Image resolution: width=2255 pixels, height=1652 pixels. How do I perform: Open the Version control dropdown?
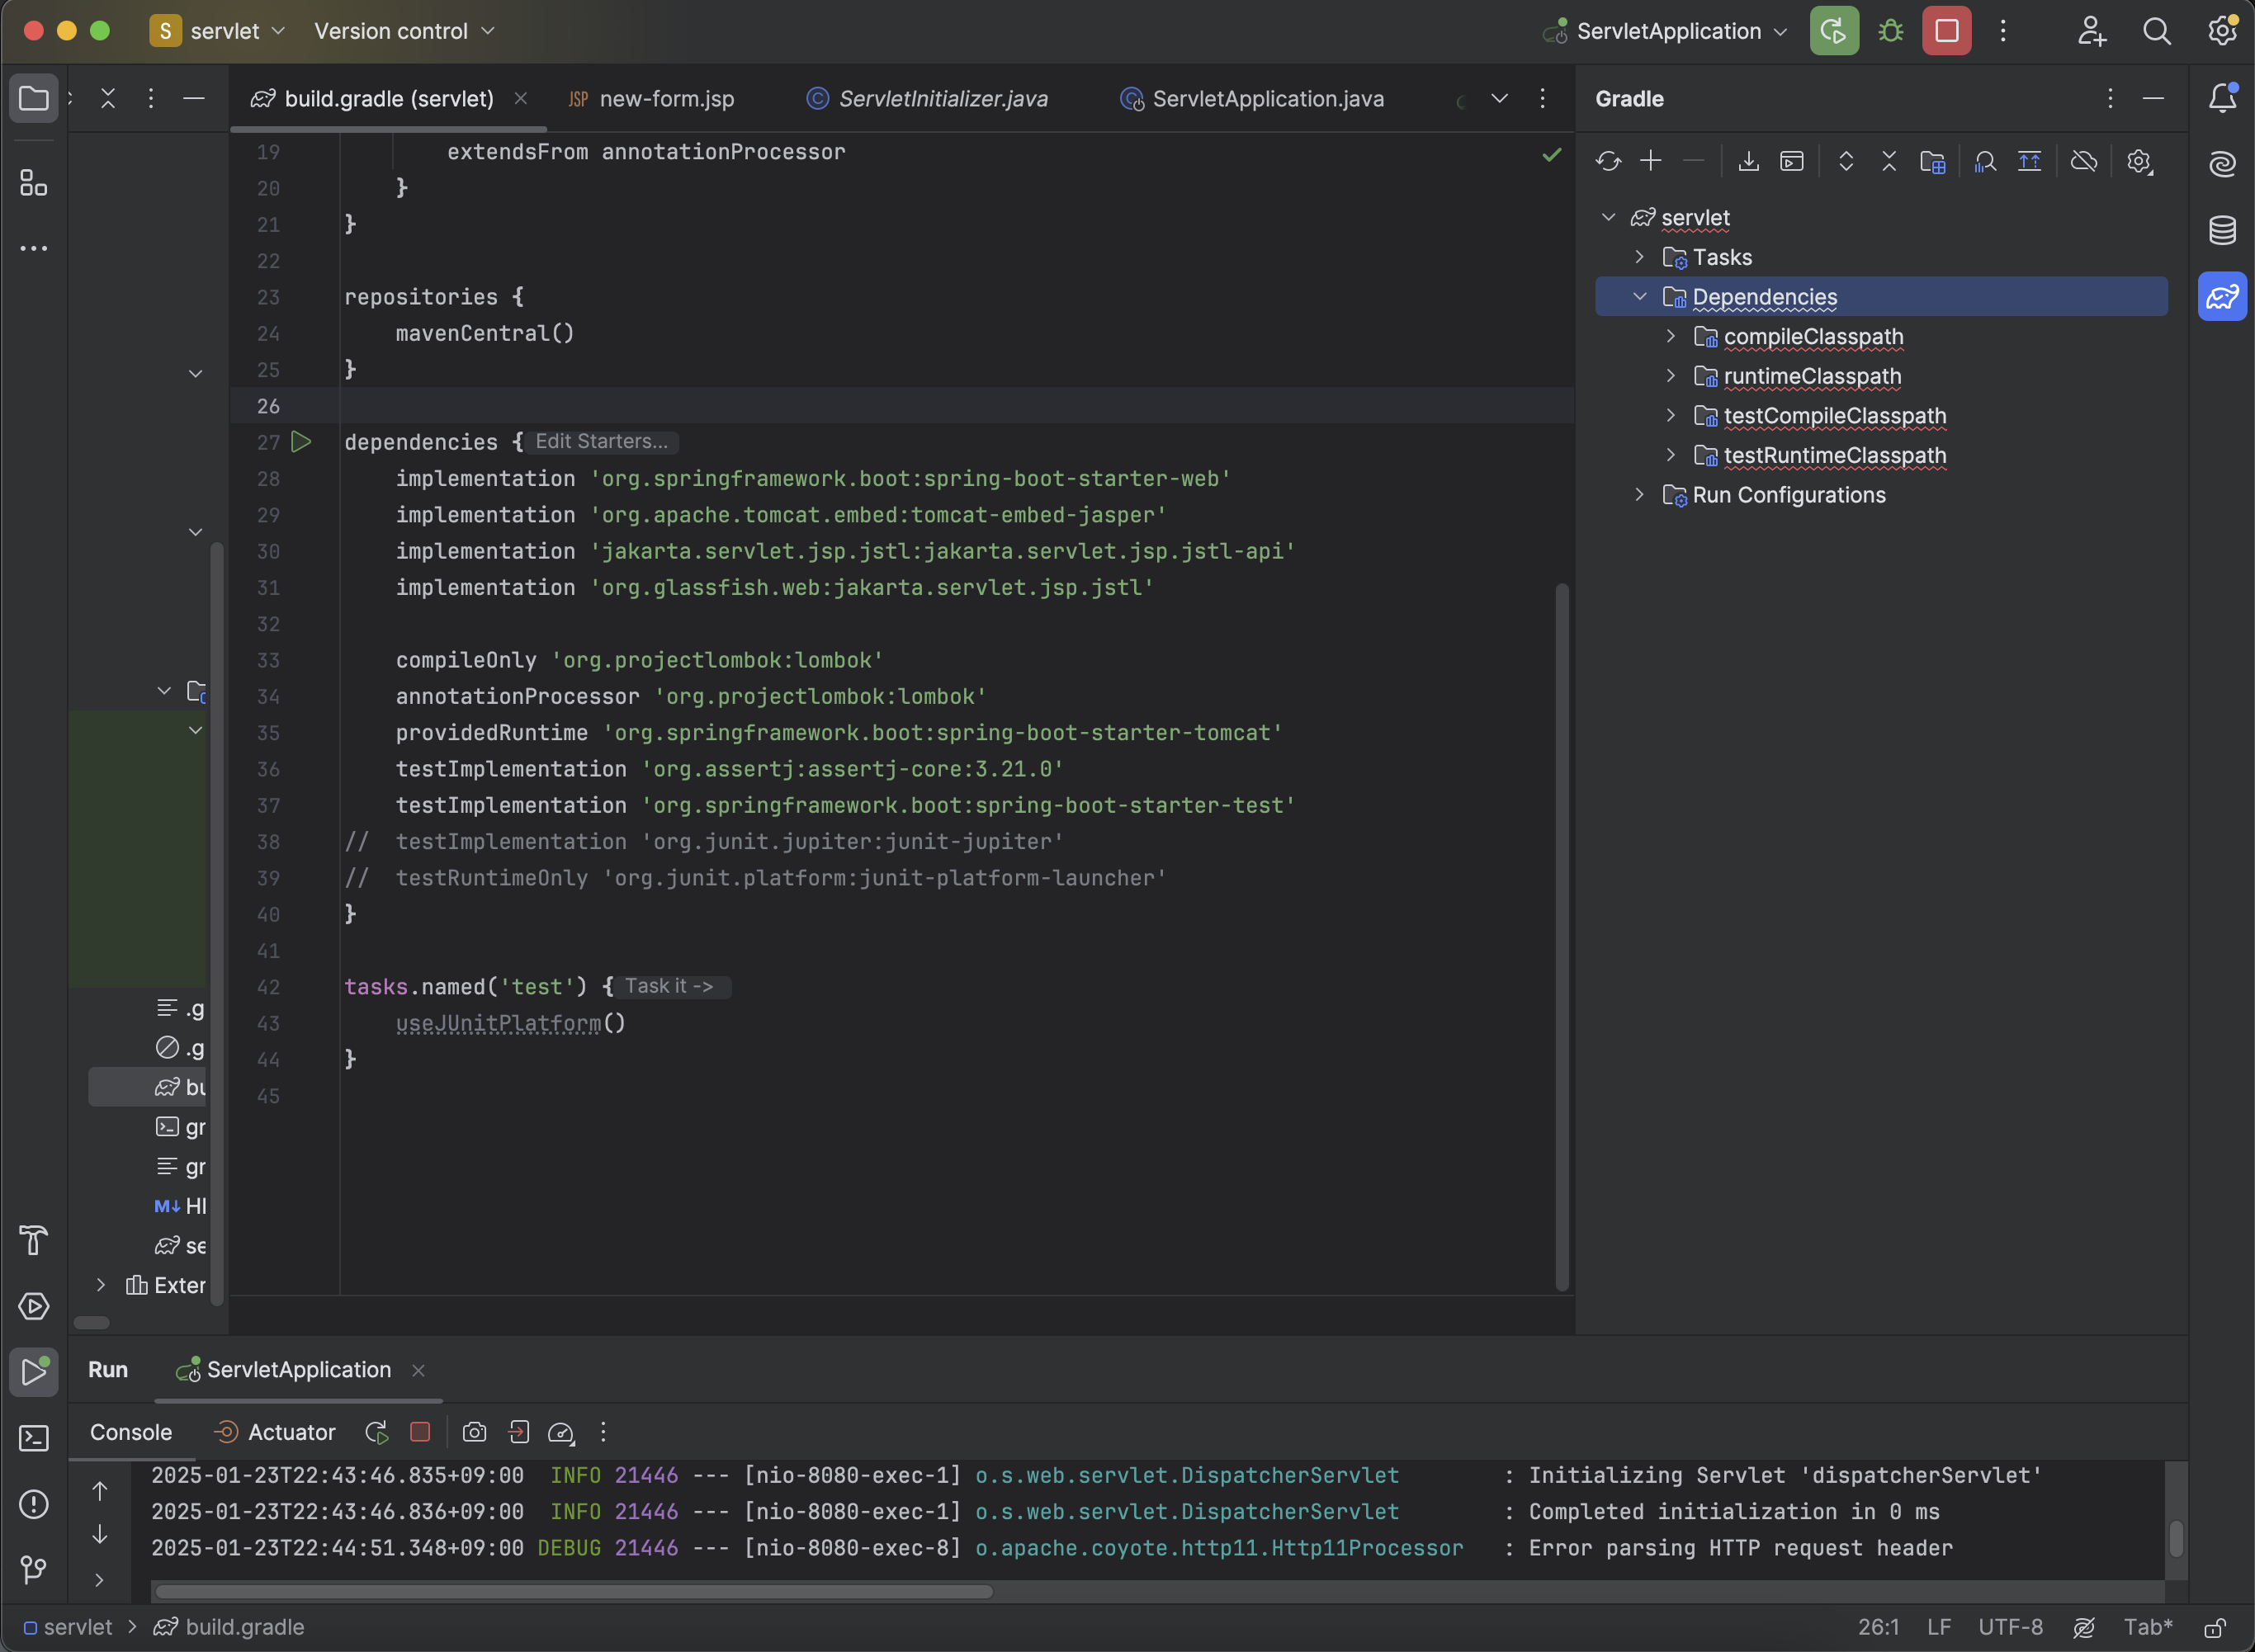[x=404, y=31]
